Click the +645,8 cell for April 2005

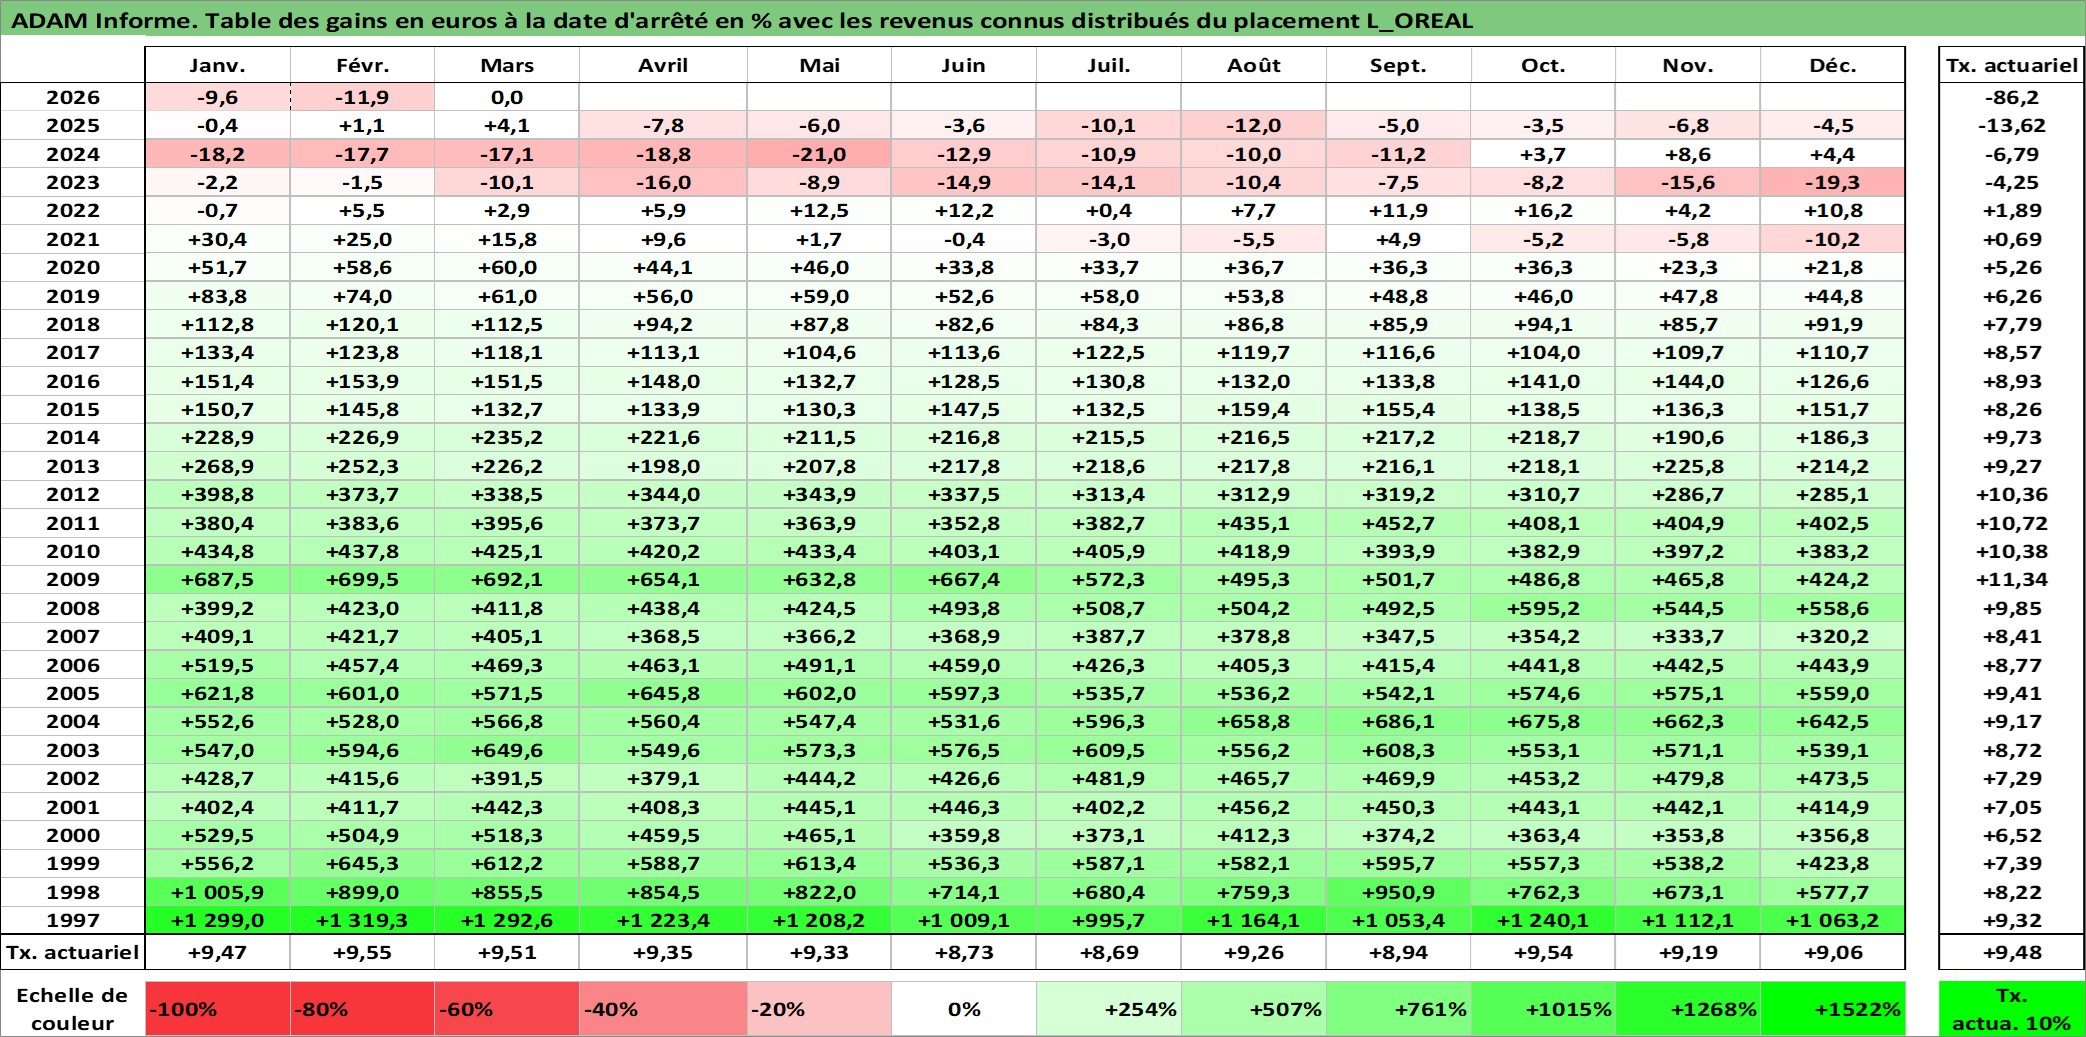coord(663,693)
